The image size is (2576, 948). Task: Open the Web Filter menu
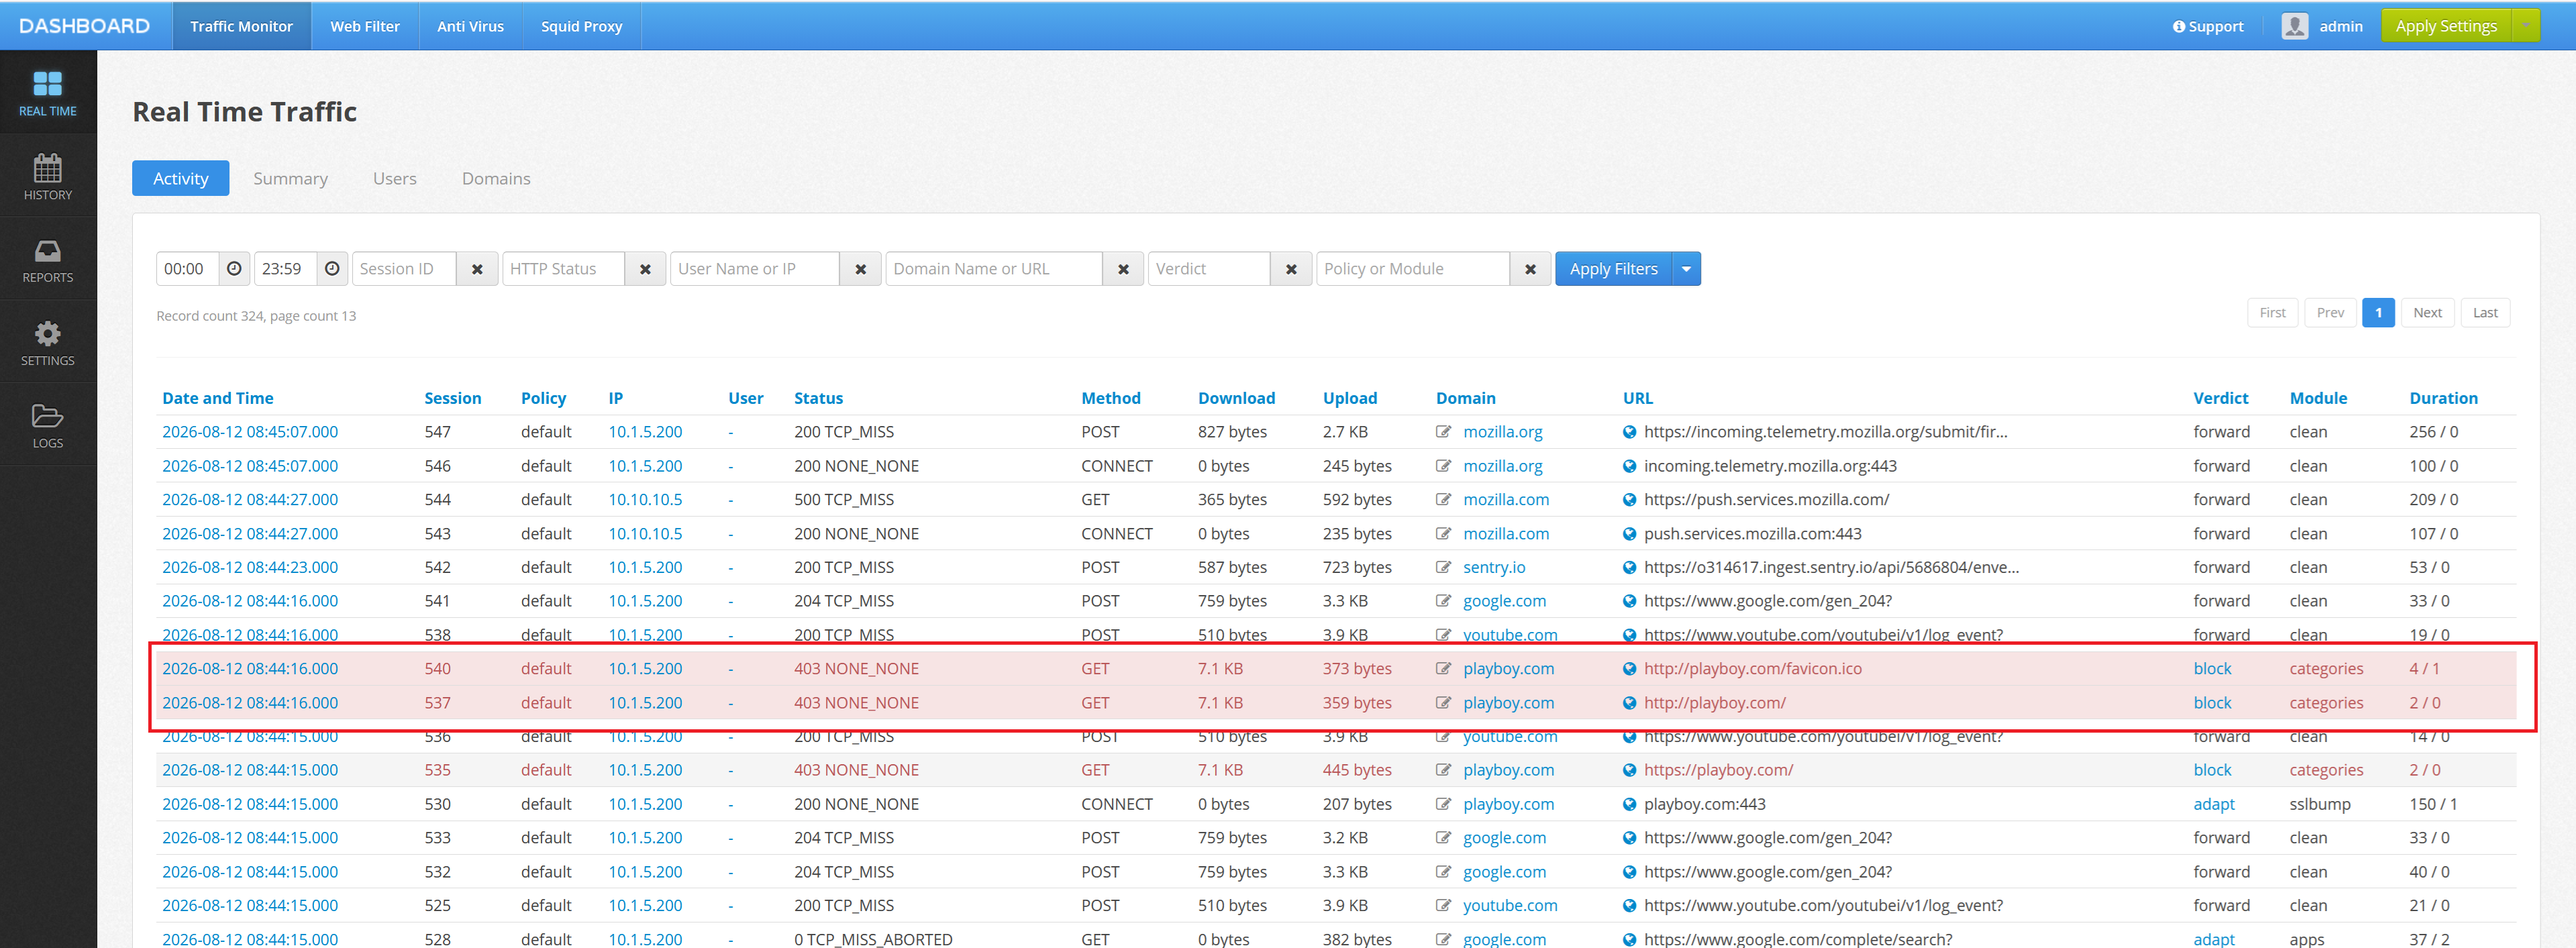[x=365, y=26]
